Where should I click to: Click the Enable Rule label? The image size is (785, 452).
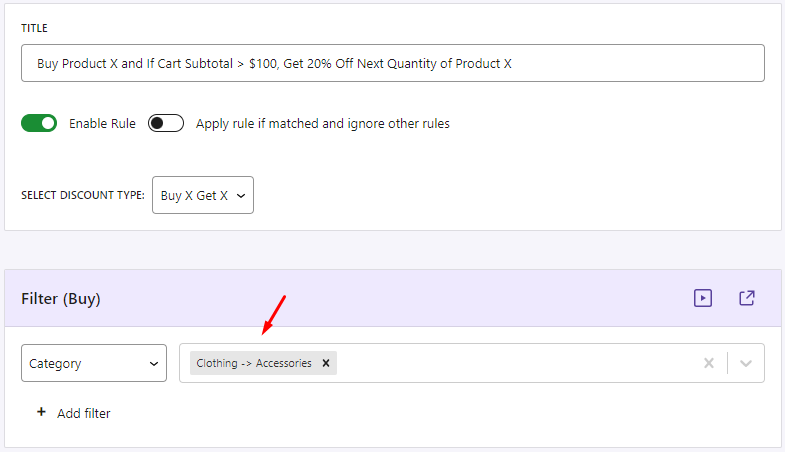(x=102, y=124)
